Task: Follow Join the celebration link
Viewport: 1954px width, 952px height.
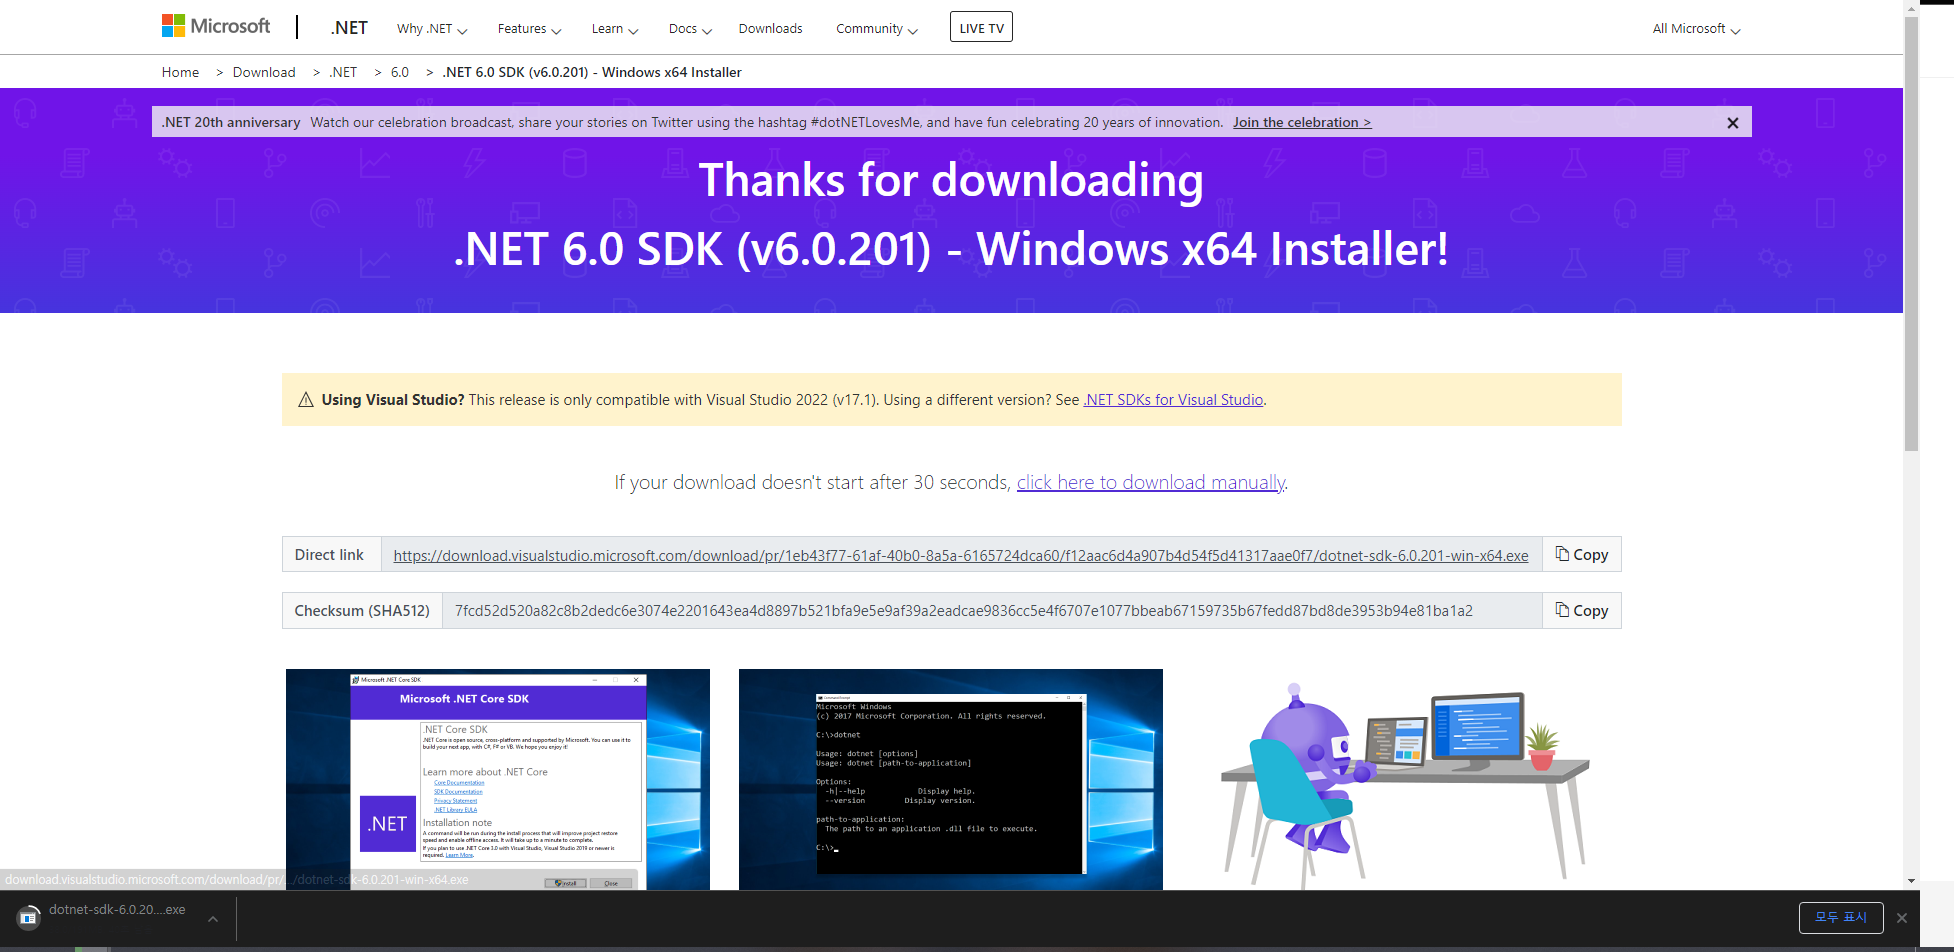Action: pyautogui.click(x=1302, y=122)
